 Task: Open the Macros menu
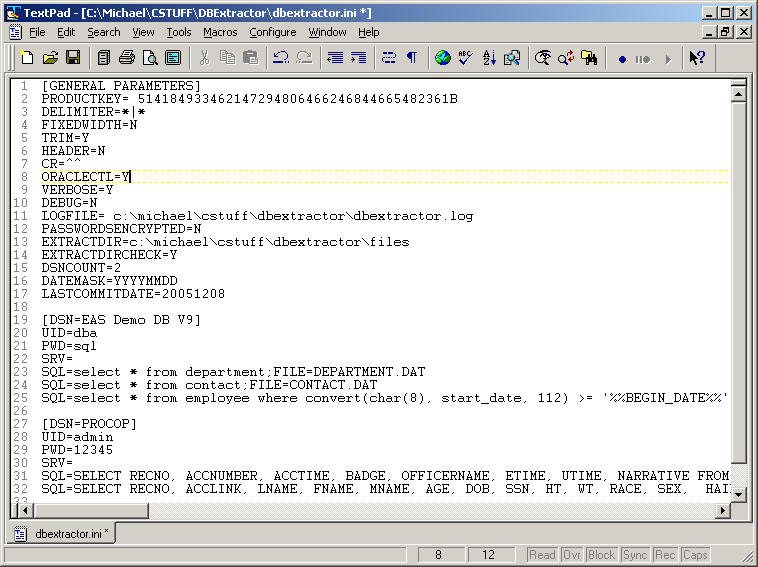point(220,32)
